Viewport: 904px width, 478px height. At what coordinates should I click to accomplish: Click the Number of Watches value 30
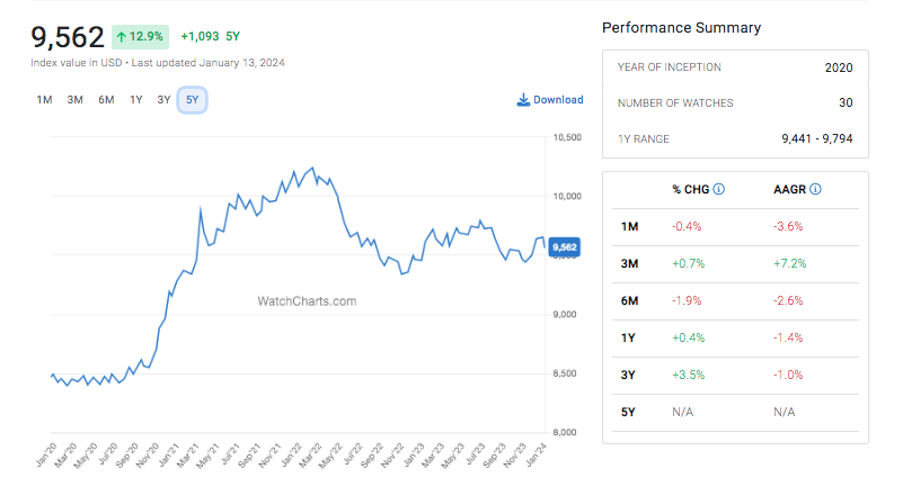[x=845, y=103]
